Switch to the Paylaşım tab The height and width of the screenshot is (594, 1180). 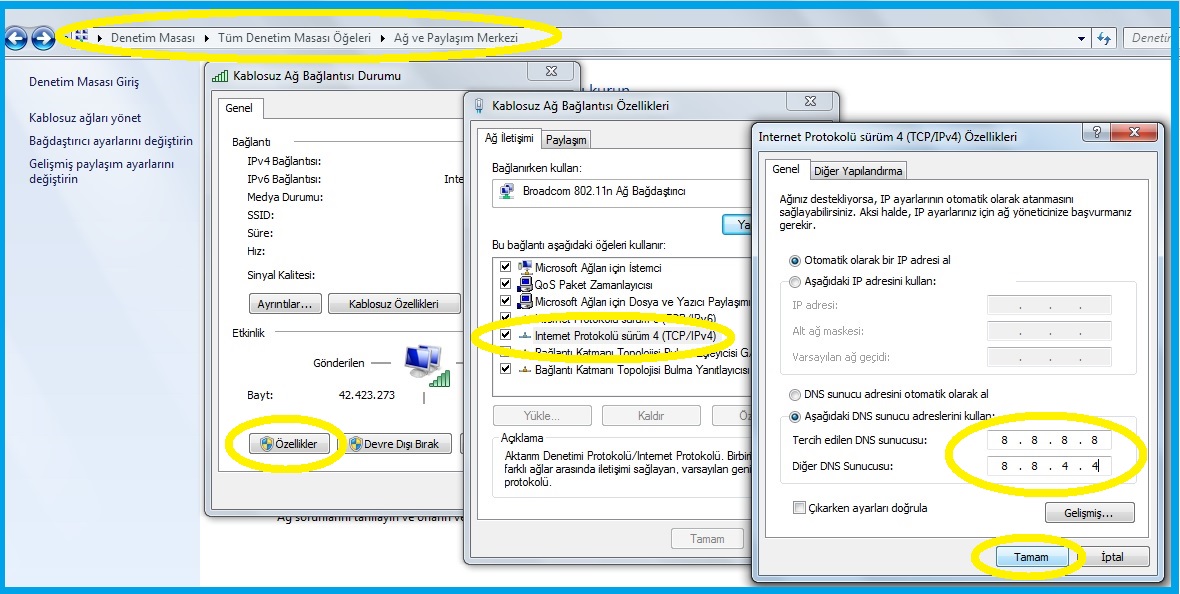coord(566,140)
